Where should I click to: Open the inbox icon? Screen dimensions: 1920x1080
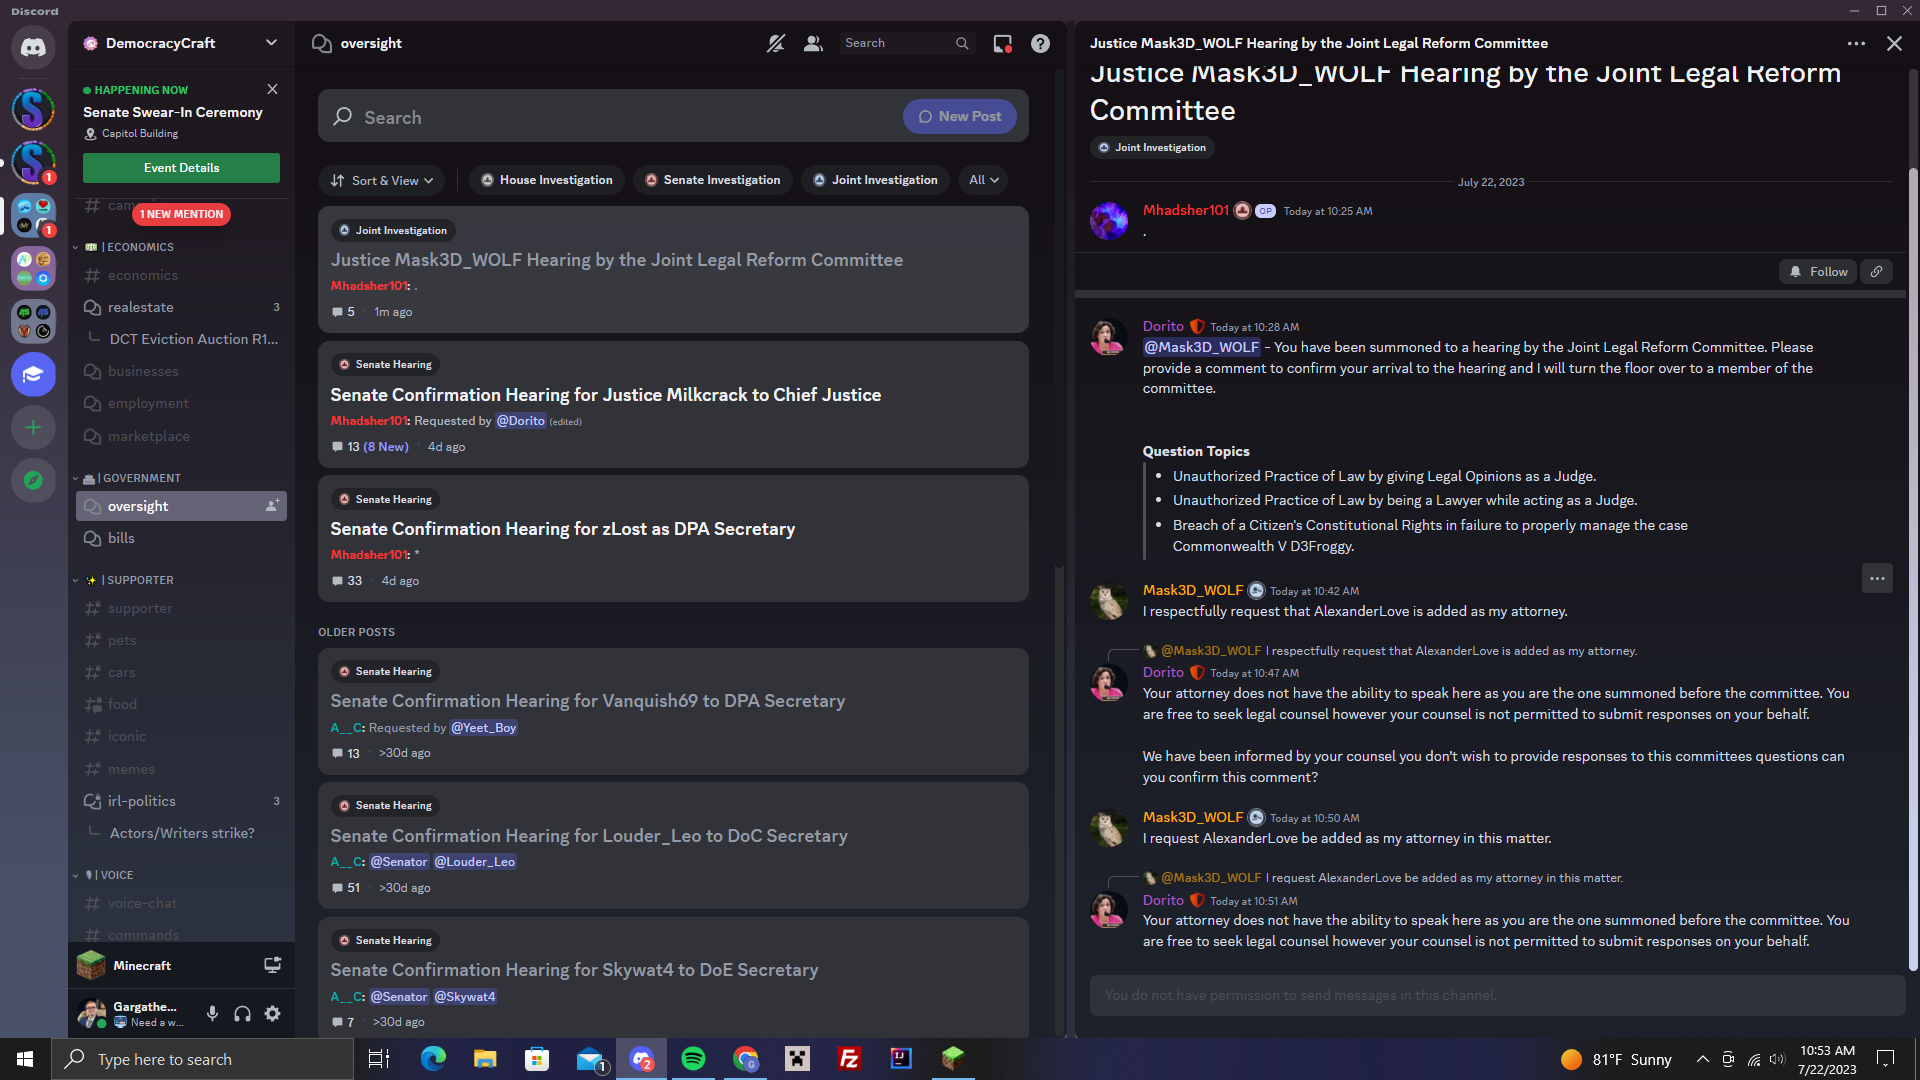point(1002,43)
